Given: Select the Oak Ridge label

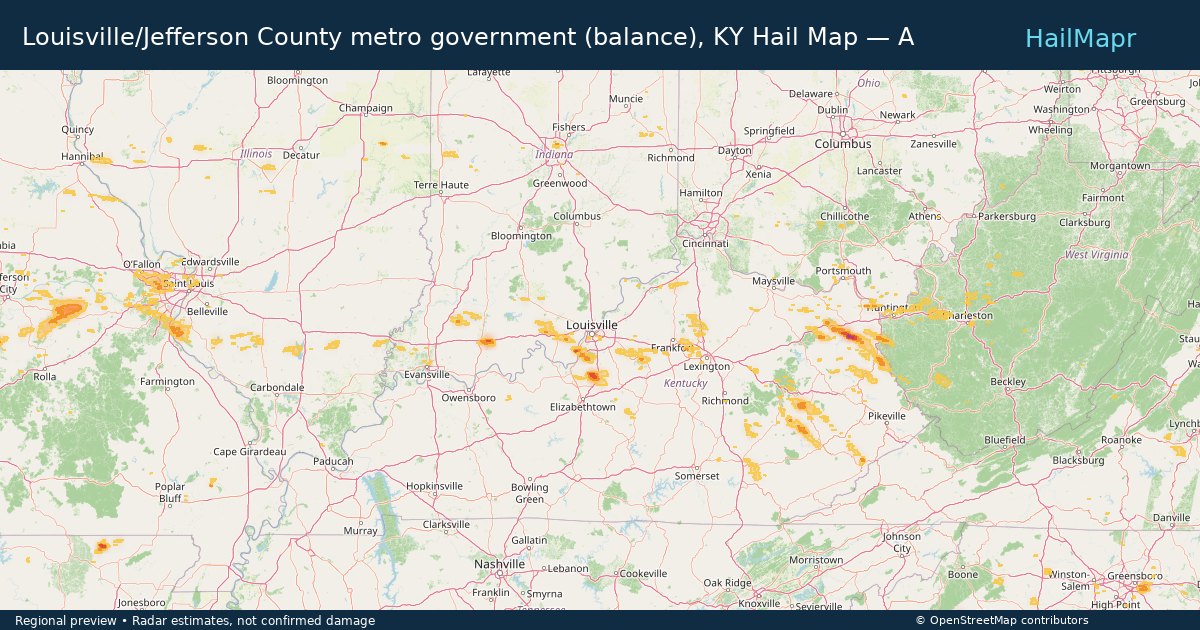Looking at the screenshot, I should click(727, 583).
